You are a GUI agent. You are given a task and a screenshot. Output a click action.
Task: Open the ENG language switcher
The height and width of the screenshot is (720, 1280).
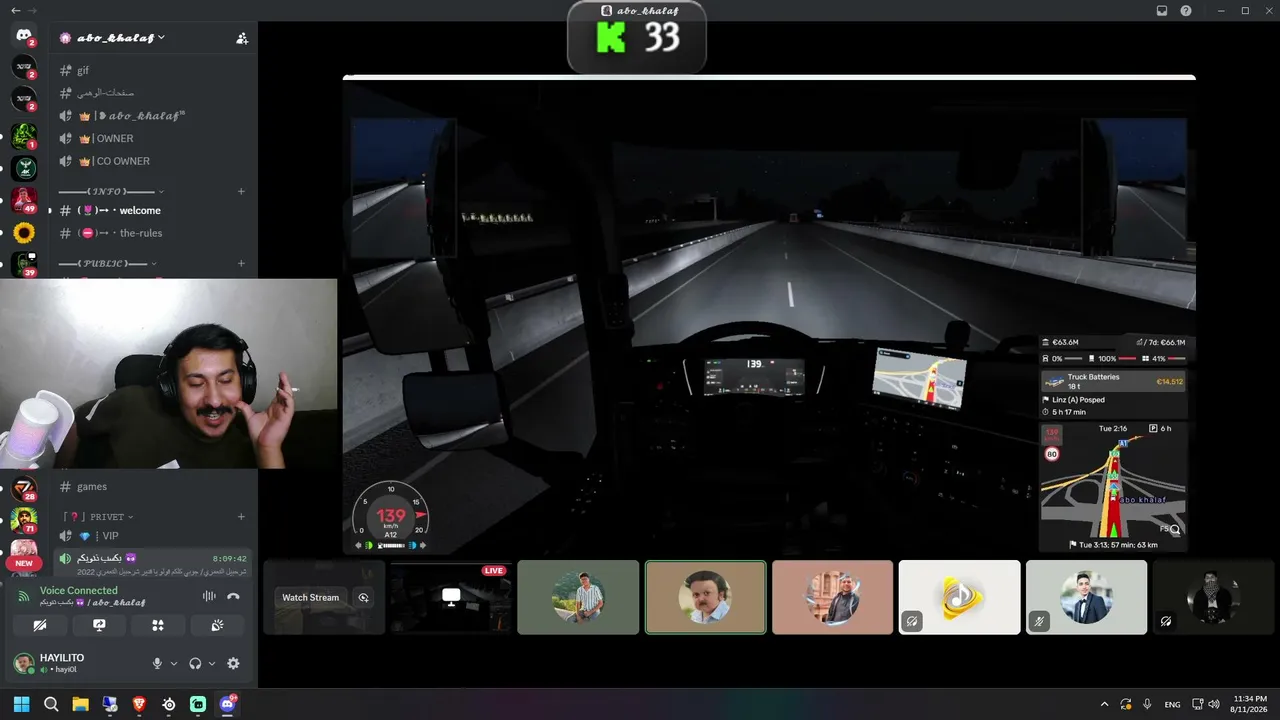pos(1172,704)
